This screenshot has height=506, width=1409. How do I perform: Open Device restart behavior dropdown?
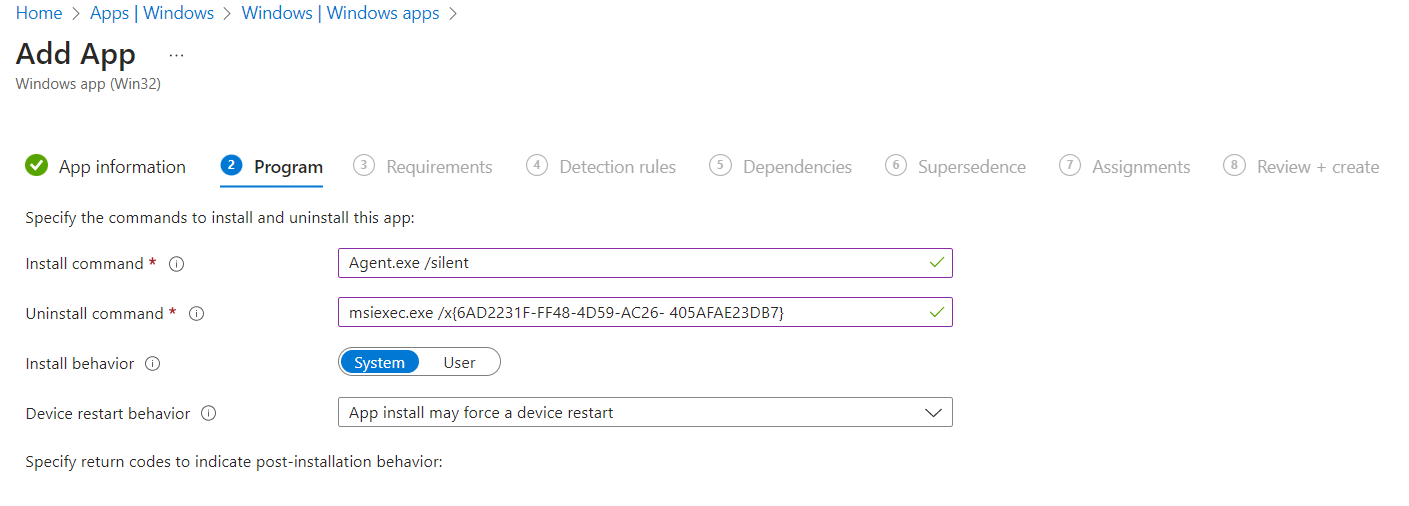coord(644,413)
